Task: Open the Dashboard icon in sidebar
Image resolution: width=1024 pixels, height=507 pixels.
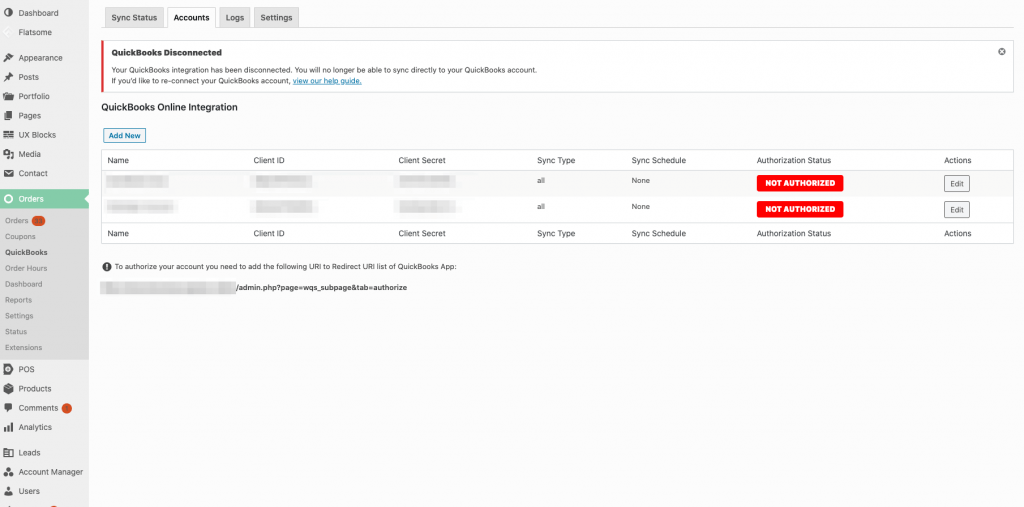Action: pos(8,13)
